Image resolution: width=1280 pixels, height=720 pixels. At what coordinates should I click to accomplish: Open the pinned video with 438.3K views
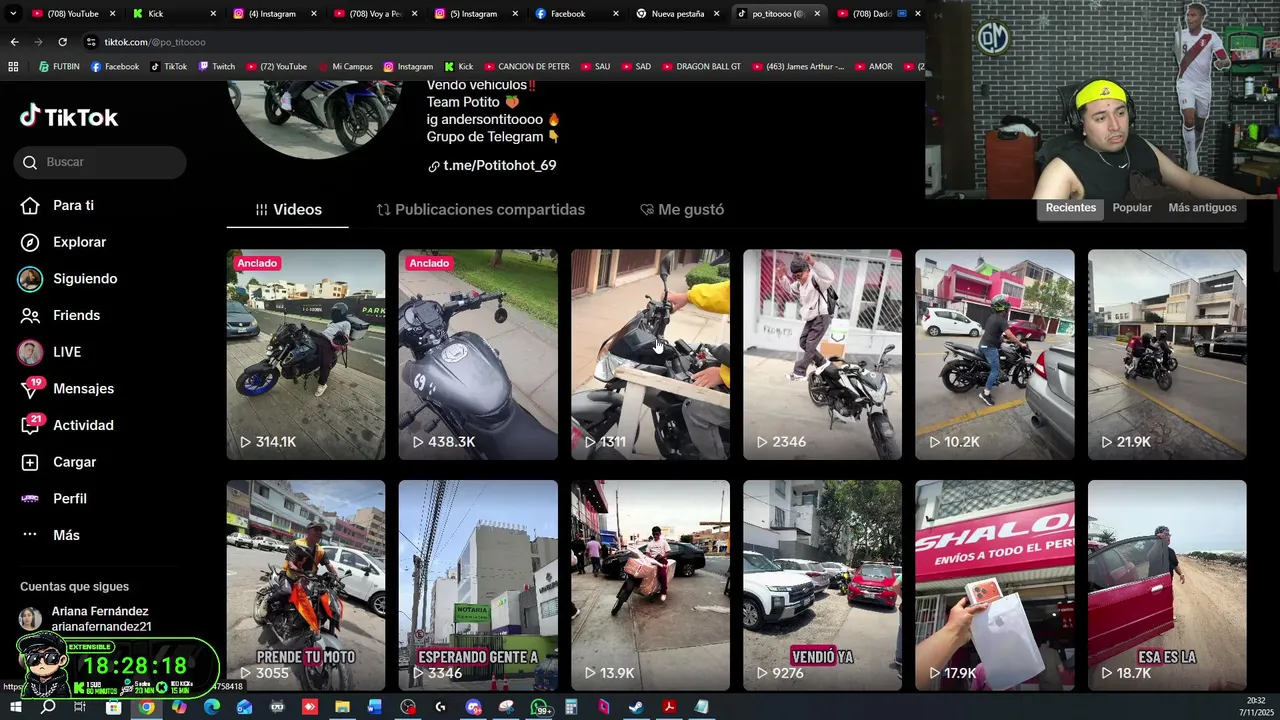click(x=478, y=354)
